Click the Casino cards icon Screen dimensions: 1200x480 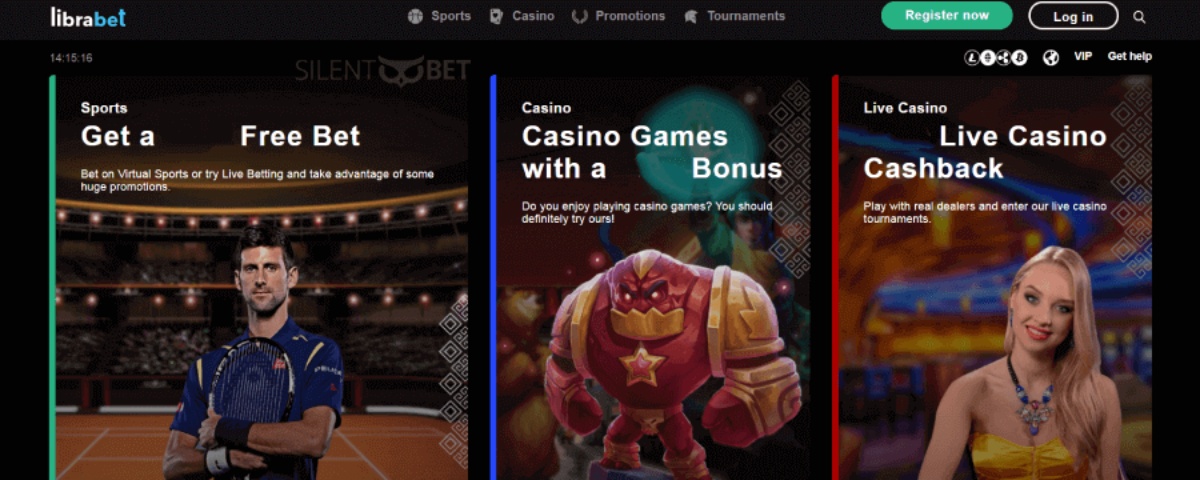click(x=496, y=16)
